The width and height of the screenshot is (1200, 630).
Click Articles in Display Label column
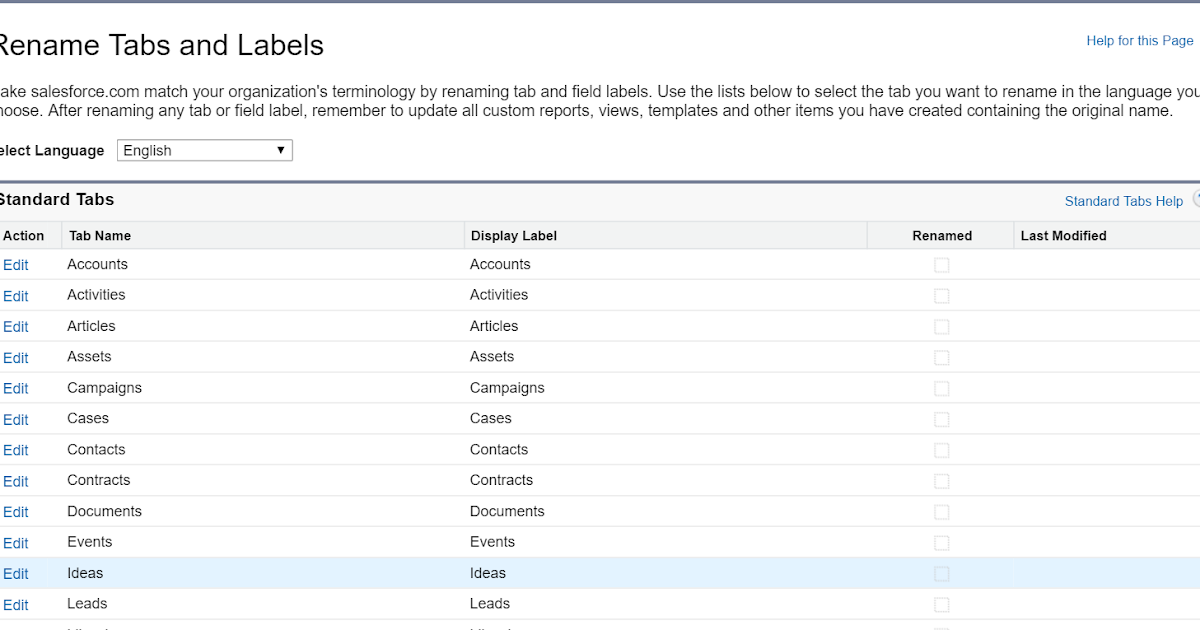pos(494,326)
